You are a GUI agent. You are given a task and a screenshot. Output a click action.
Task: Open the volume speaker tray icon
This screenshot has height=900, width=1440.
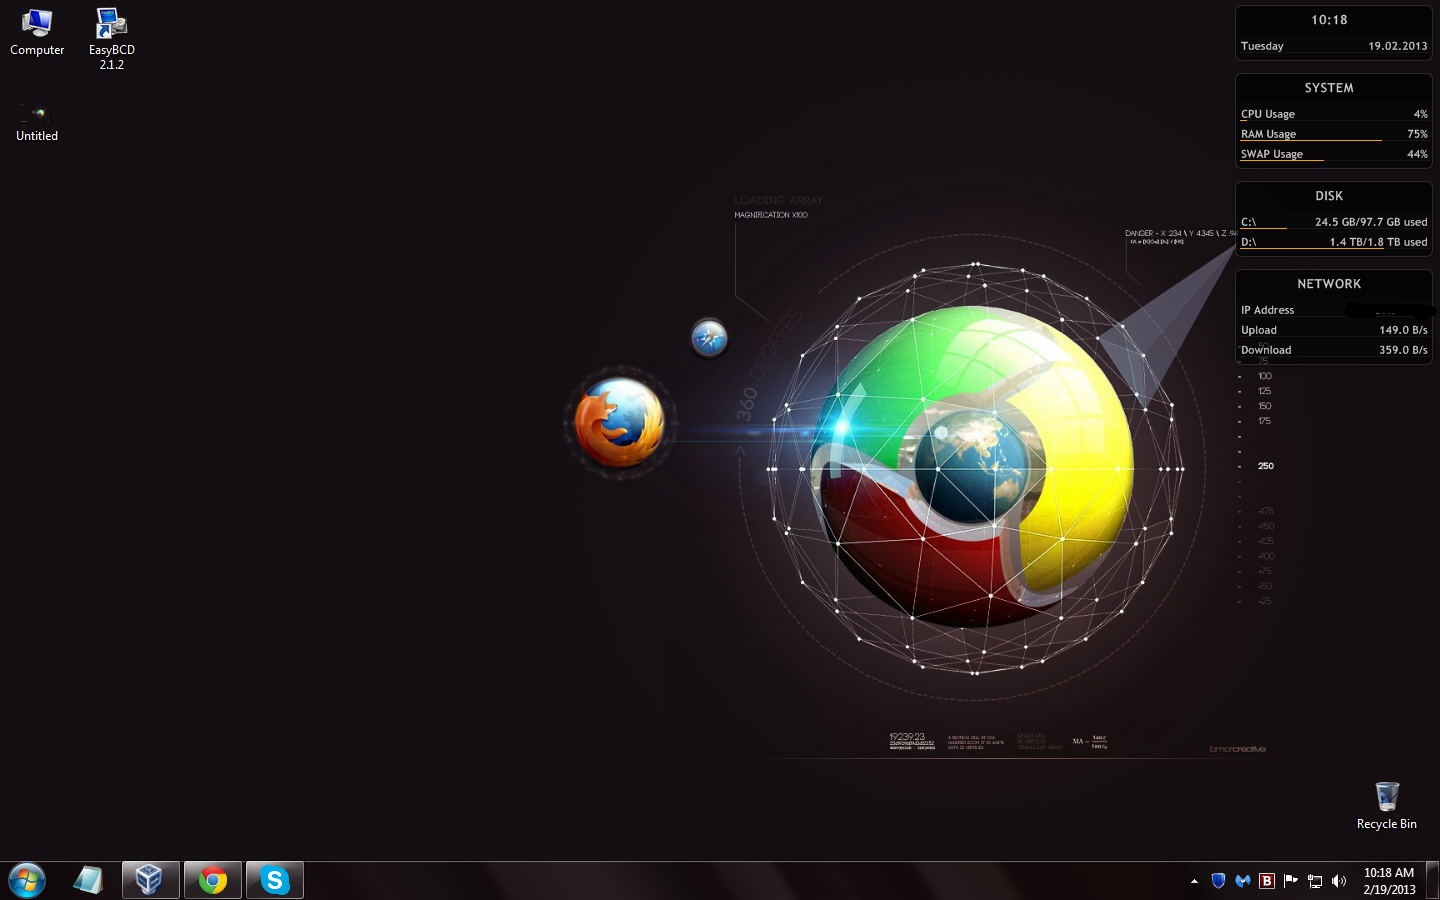[x=1339, y=881]
